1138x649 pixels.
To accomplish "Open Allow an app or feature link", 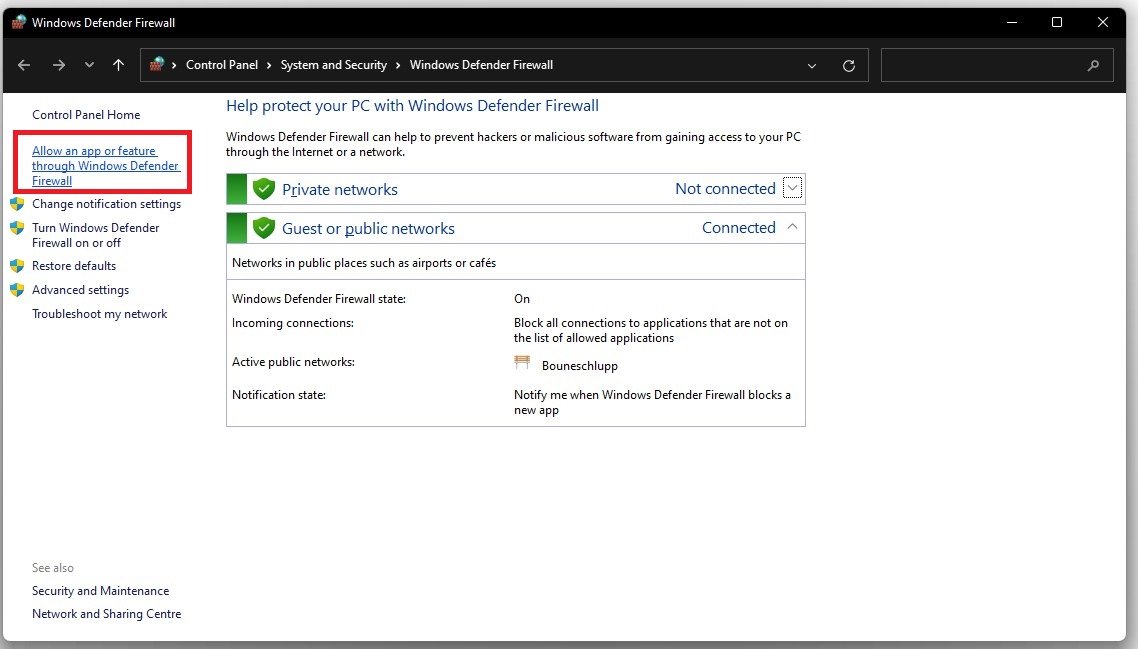I will 105,166.
